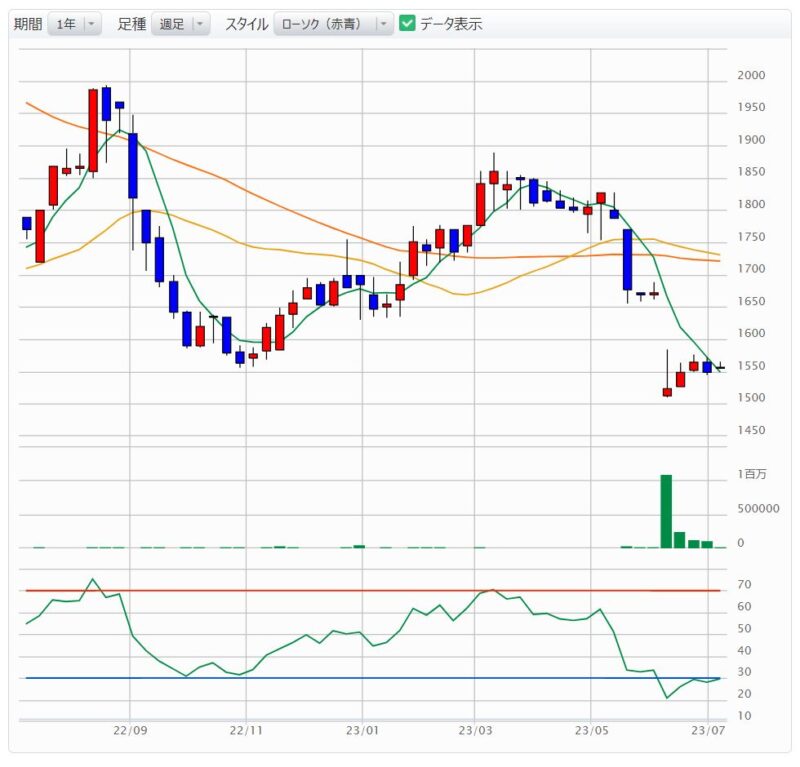Click the 1800 price axis label
This screenshot has width=800, height=767.
tap(751, 204)
